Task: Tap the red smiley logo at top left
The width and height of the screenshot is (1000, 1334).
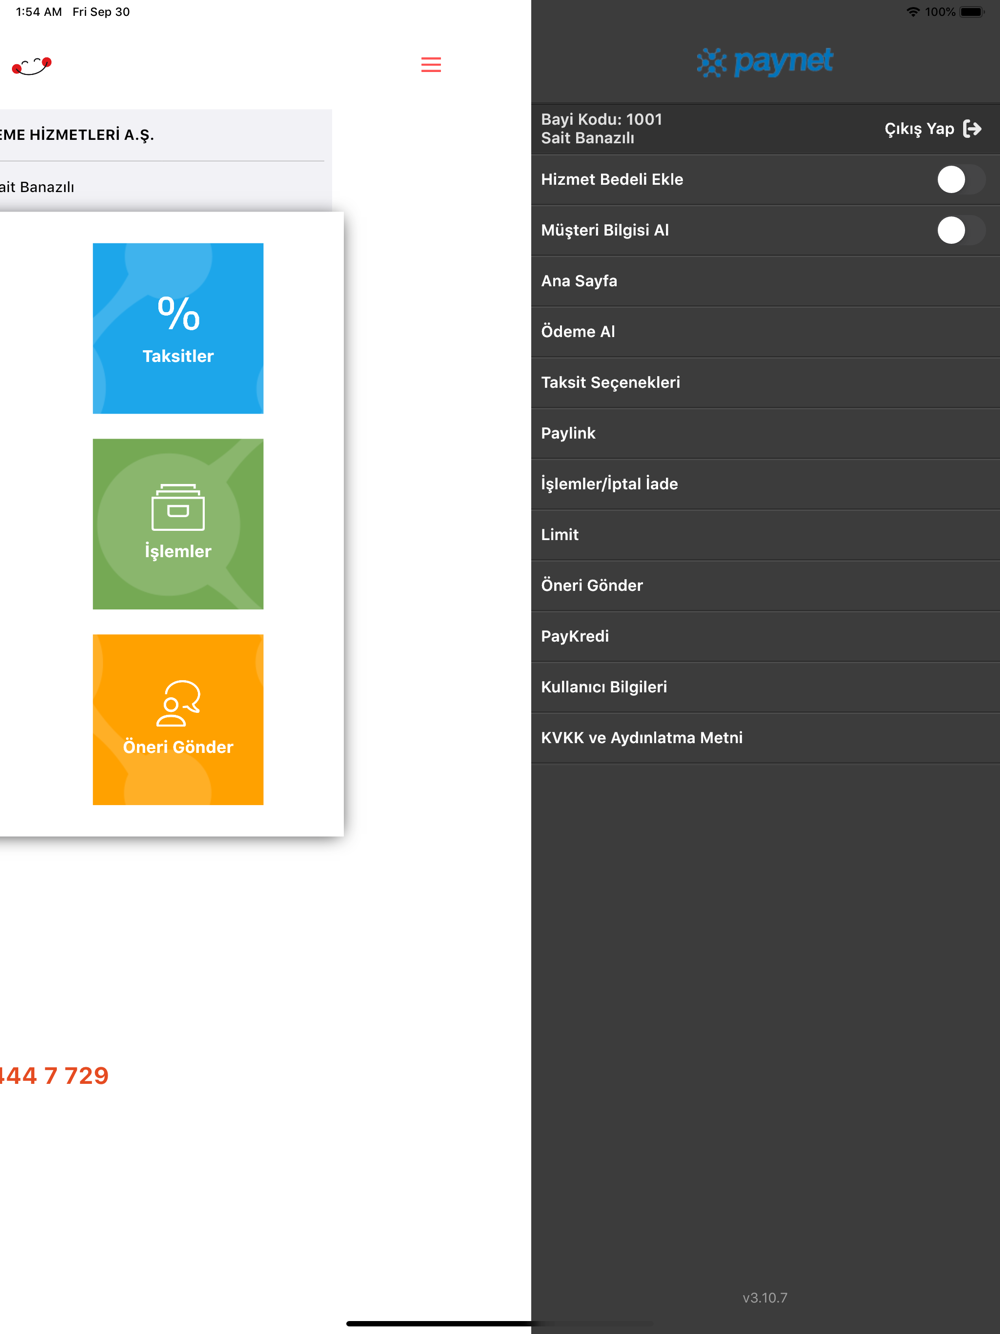Action: (32, 66)
